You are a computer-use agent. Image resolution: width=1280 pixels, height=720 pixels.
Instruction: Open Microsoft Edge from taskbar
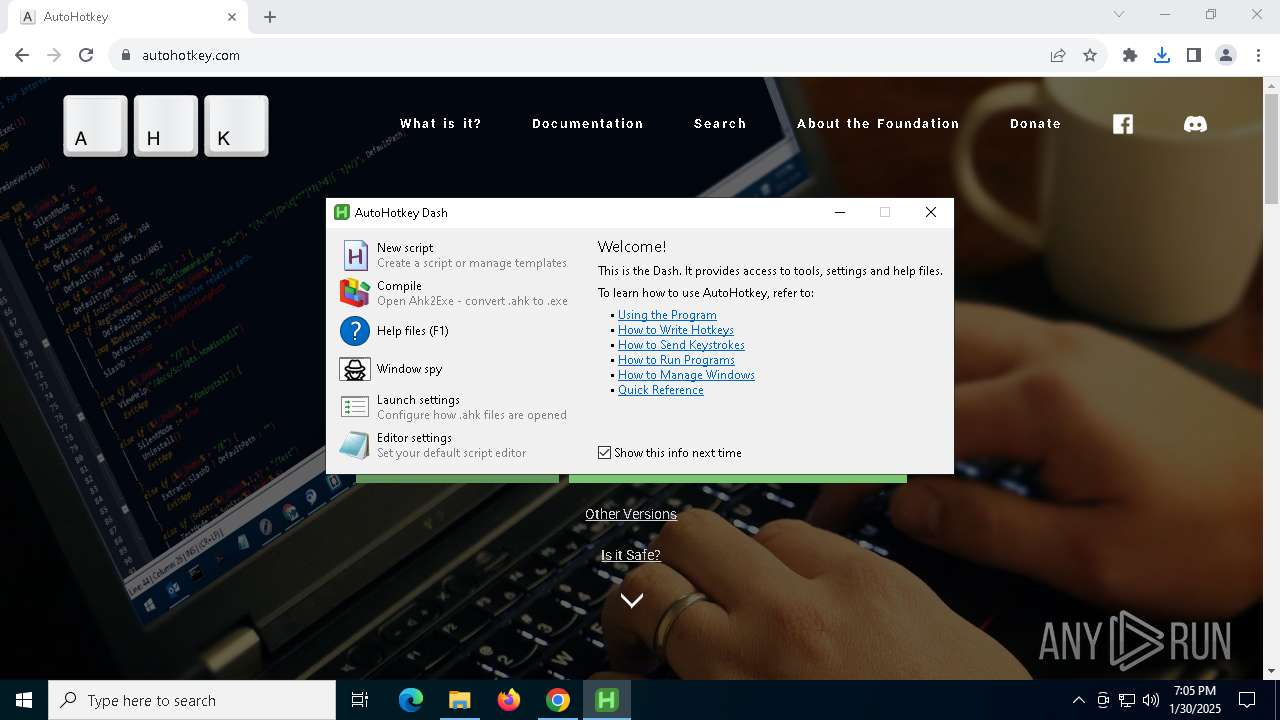(x=411, y=700)
